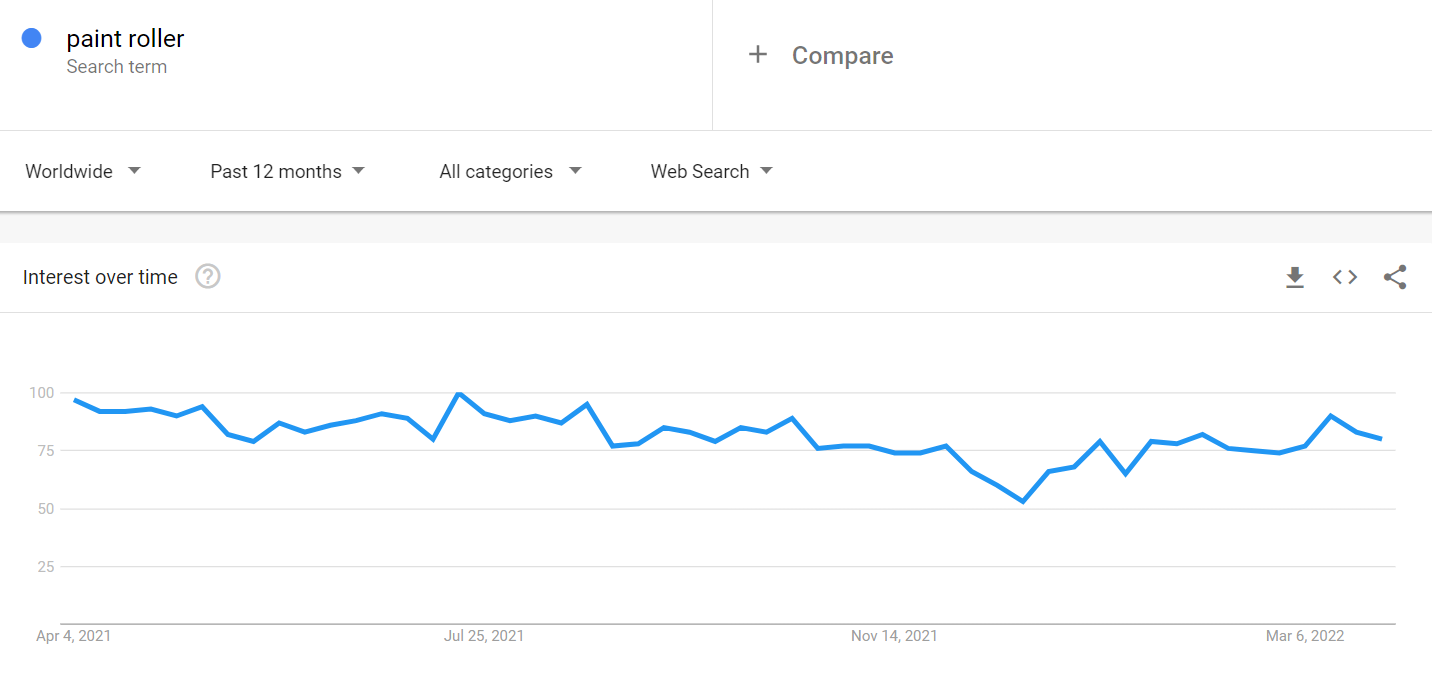
Task: Click the Compare button
Action: tap(821, 55)
